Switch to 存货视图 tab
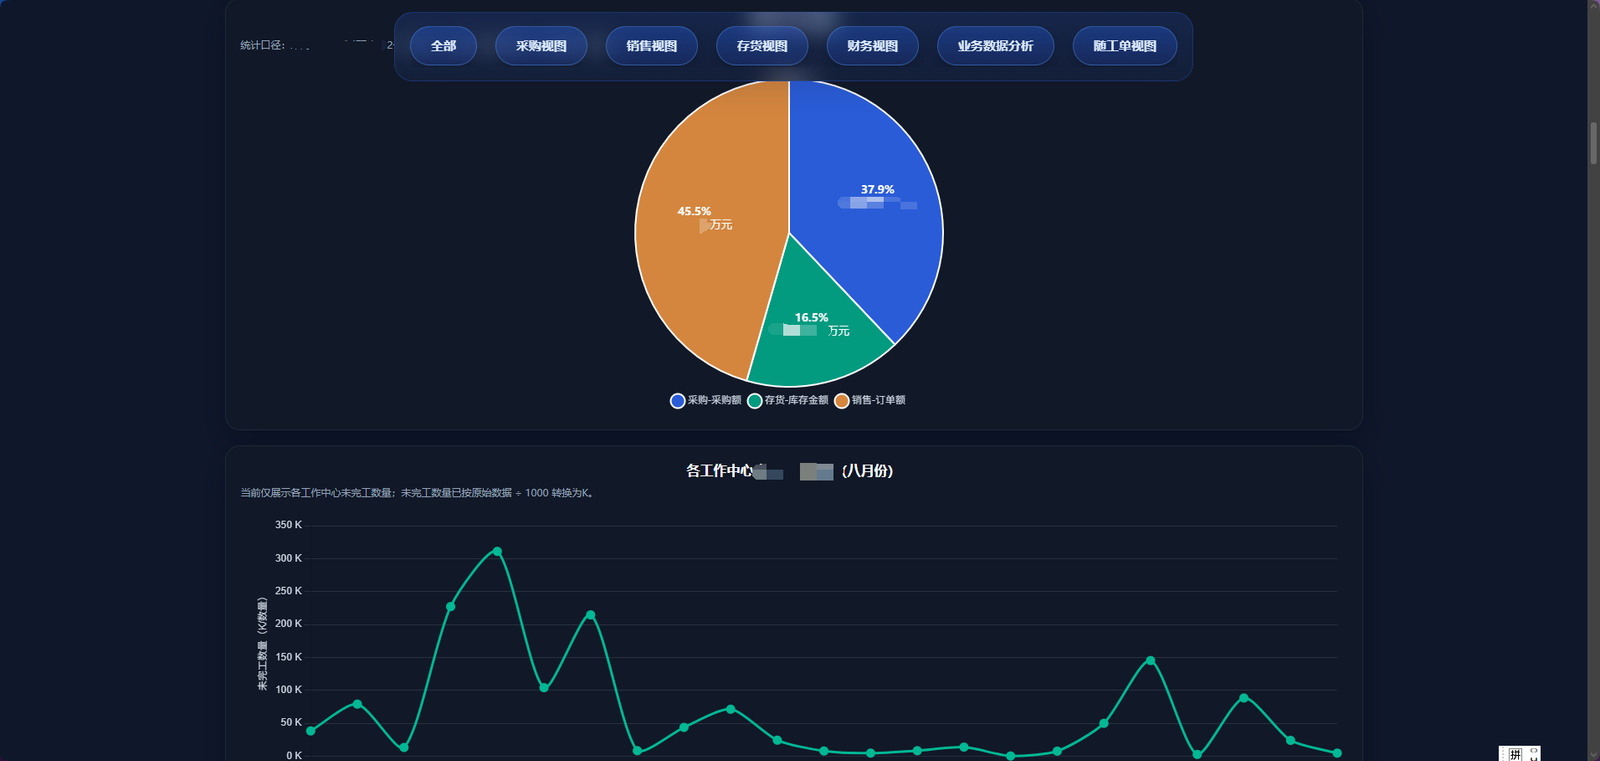Viewport: 1600px width, 761px height. [x=762, y=46]
